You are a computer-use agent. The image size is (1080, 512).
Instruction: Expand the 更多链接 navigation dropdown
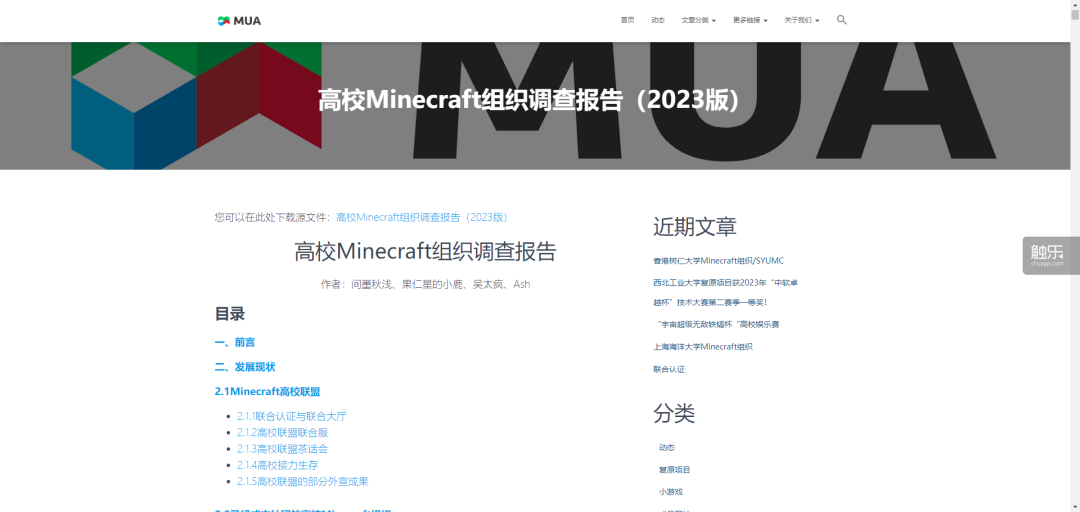coord(750,21)
